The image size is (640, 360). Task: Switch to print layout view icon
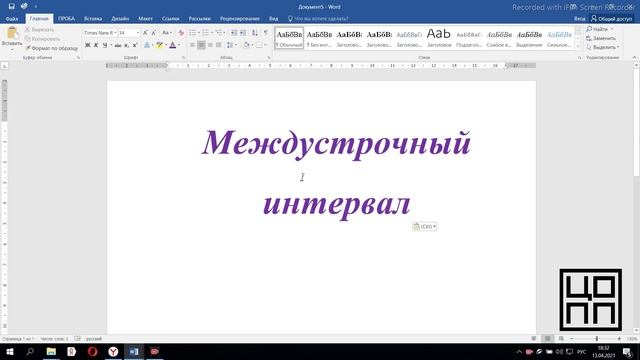[547, 339]
